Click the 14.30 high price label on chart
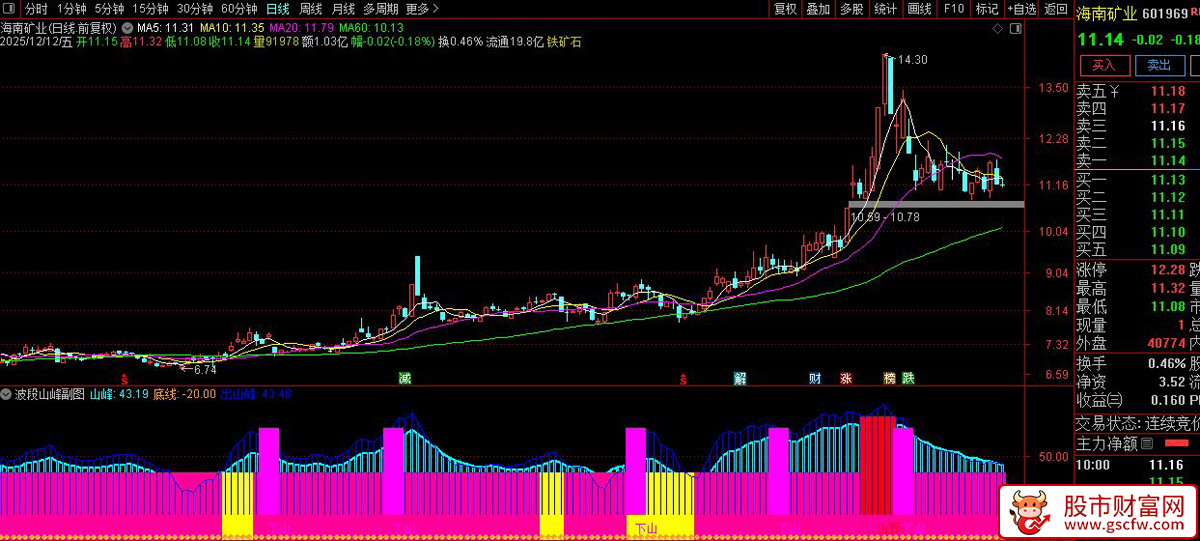 coord(912,60)
